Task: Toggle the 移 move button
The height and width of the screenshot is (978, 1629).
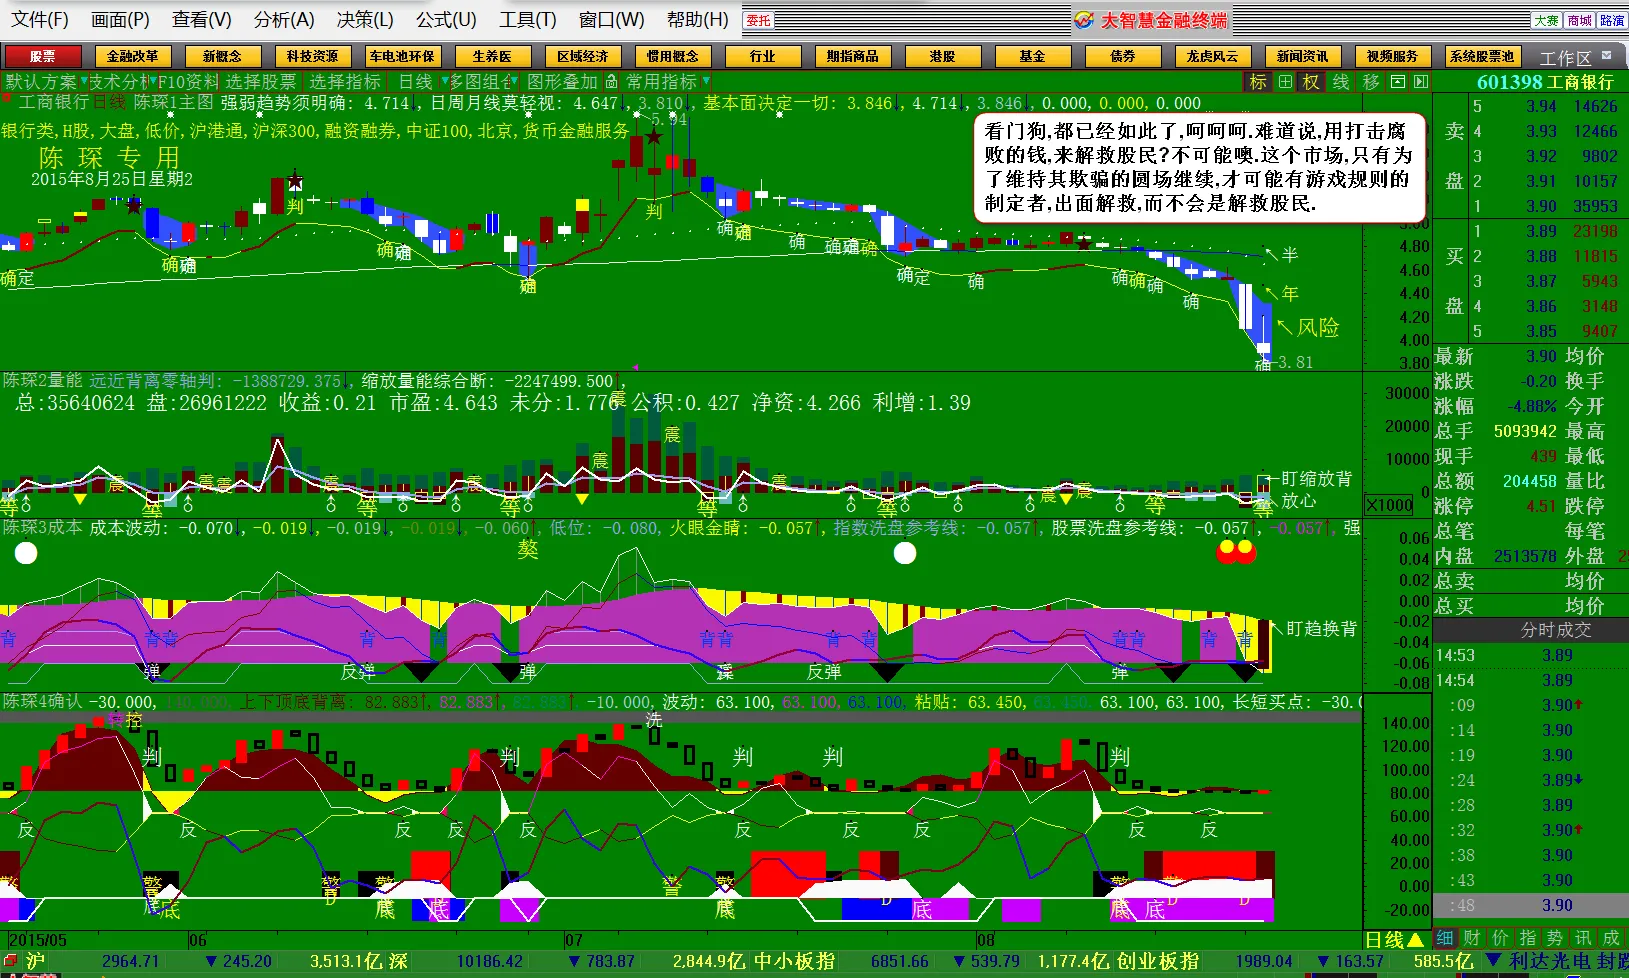Action: 1371,82
